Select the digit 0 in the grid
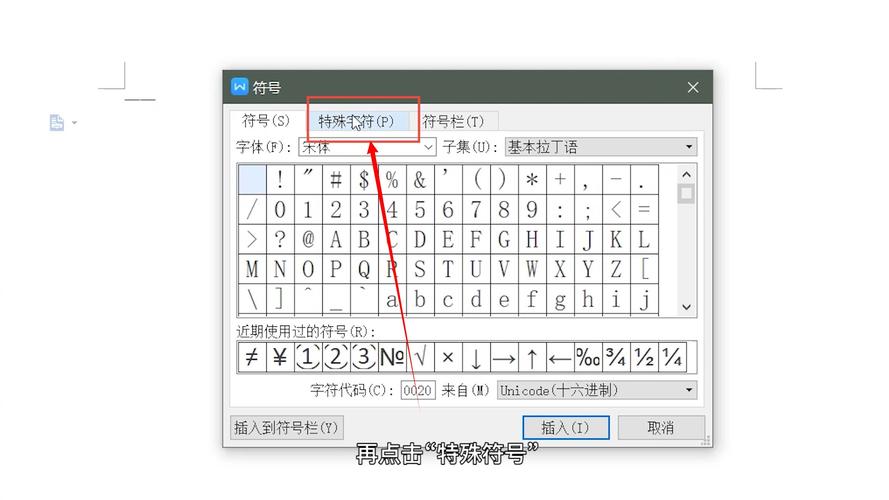 (280, 210)
